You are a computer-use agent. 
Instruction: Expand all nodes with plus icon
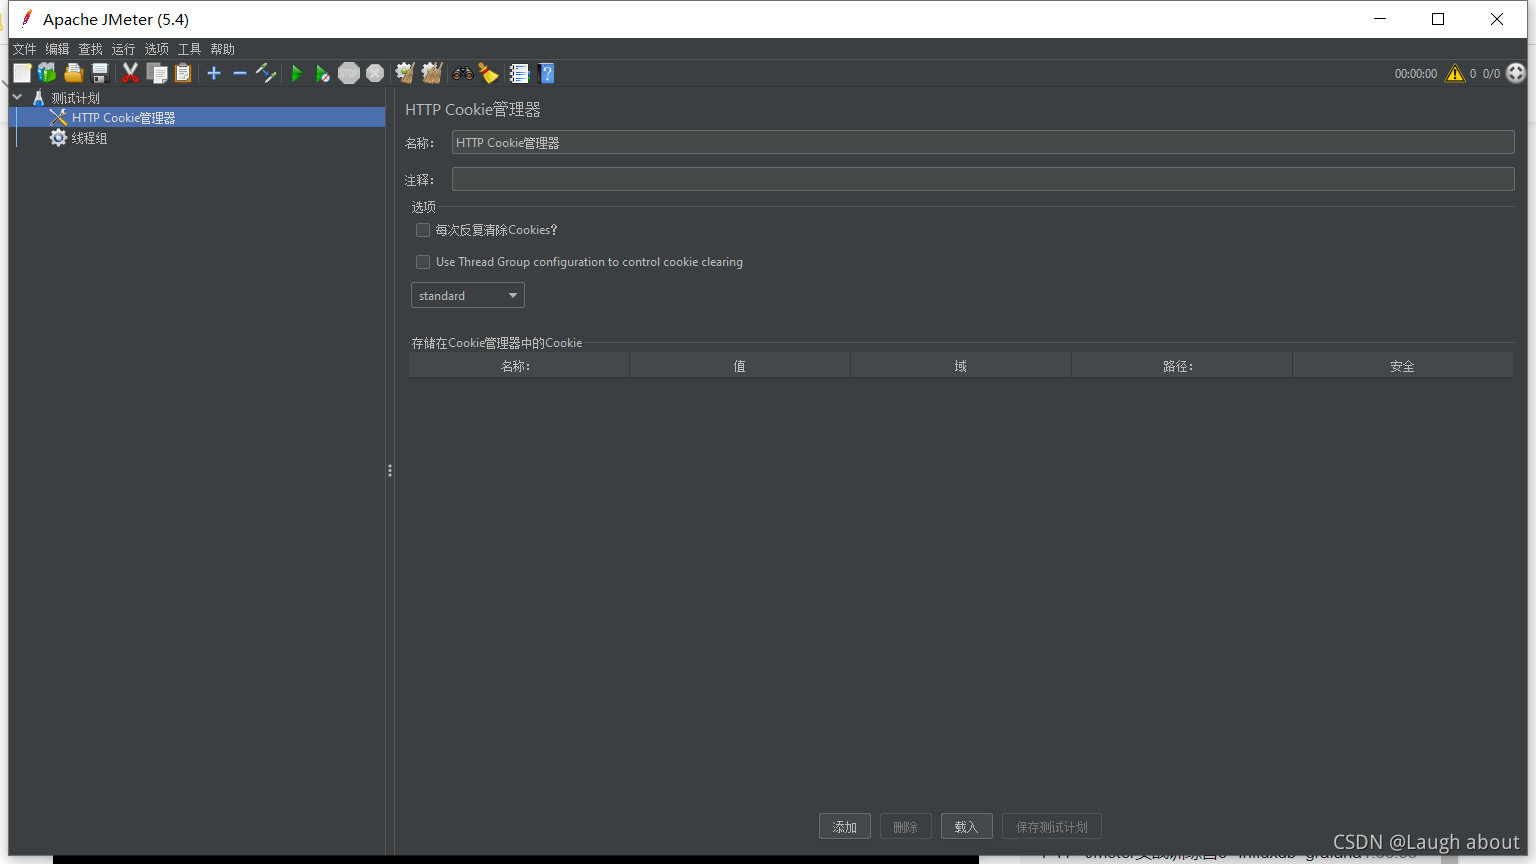click(x=214, y=73)
